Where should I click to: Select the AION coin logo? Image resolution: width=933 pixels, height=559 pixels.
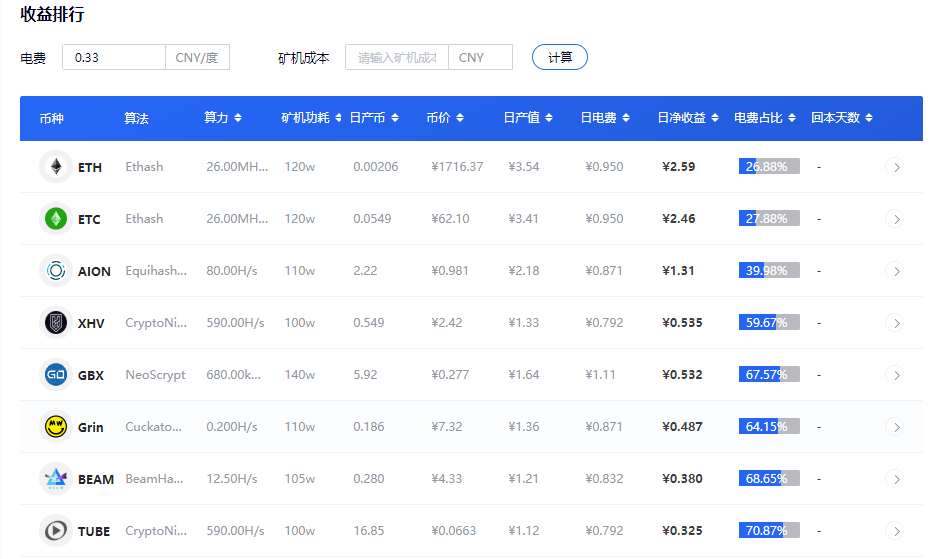point(55,271)
